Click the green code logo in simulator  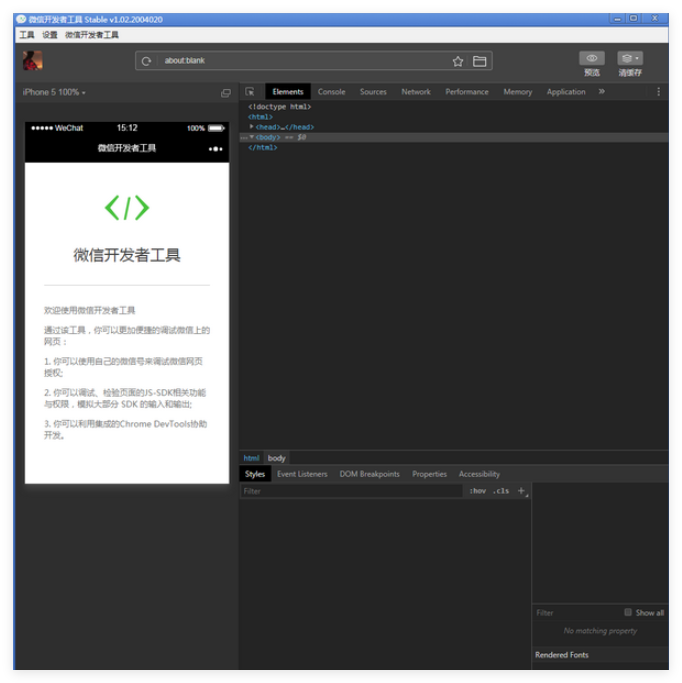[127, 208]
